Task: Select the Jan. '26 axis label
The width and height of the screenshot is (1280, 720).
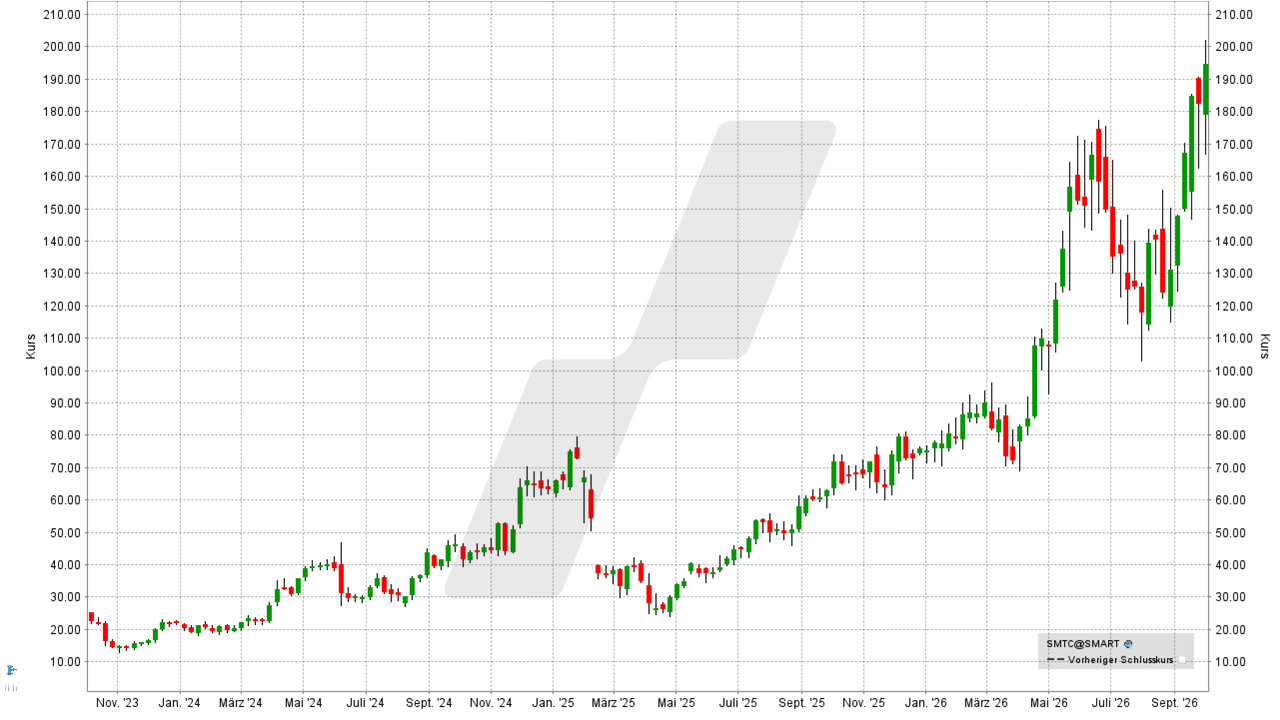Action: click(x=924, y=703)
